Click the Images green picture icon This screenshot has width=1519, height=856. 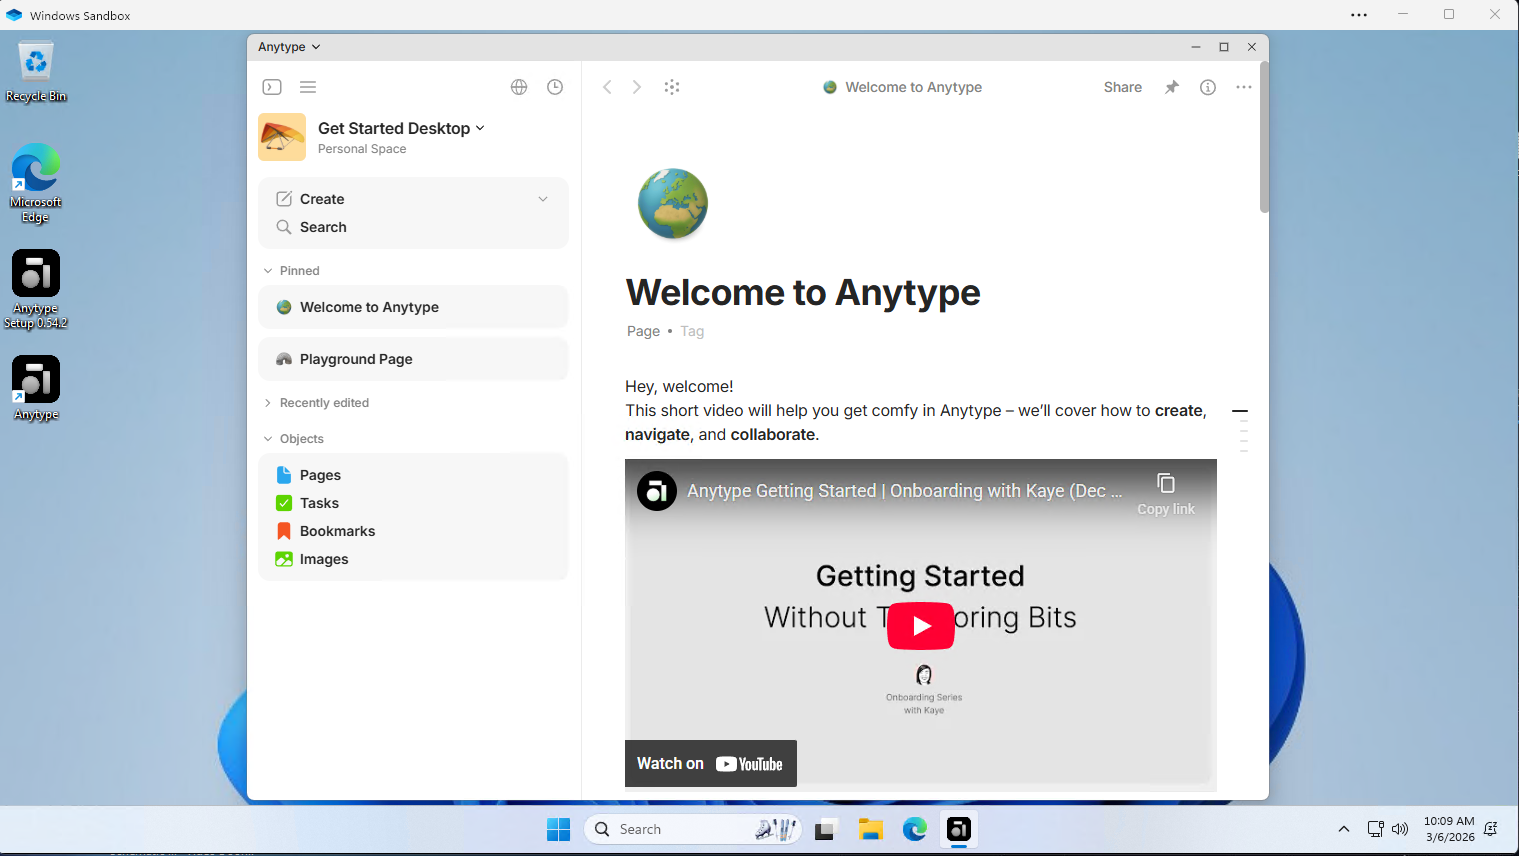284,559
